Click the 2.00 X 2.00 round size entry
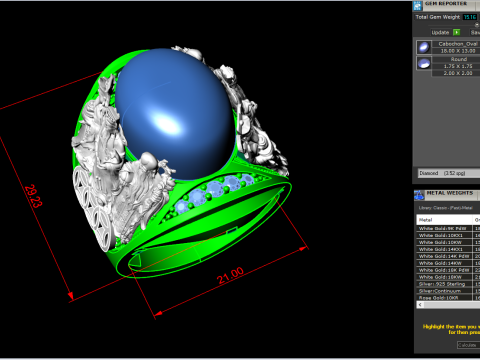Screen dimensions: 480x360 click(458, 73)
